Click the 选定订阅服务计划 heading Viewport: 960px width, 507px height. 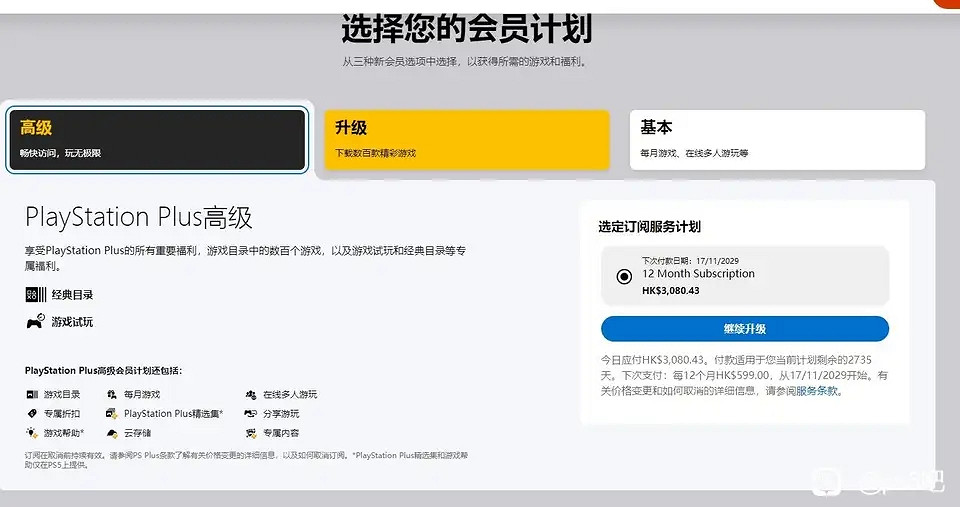click(650, 227)
